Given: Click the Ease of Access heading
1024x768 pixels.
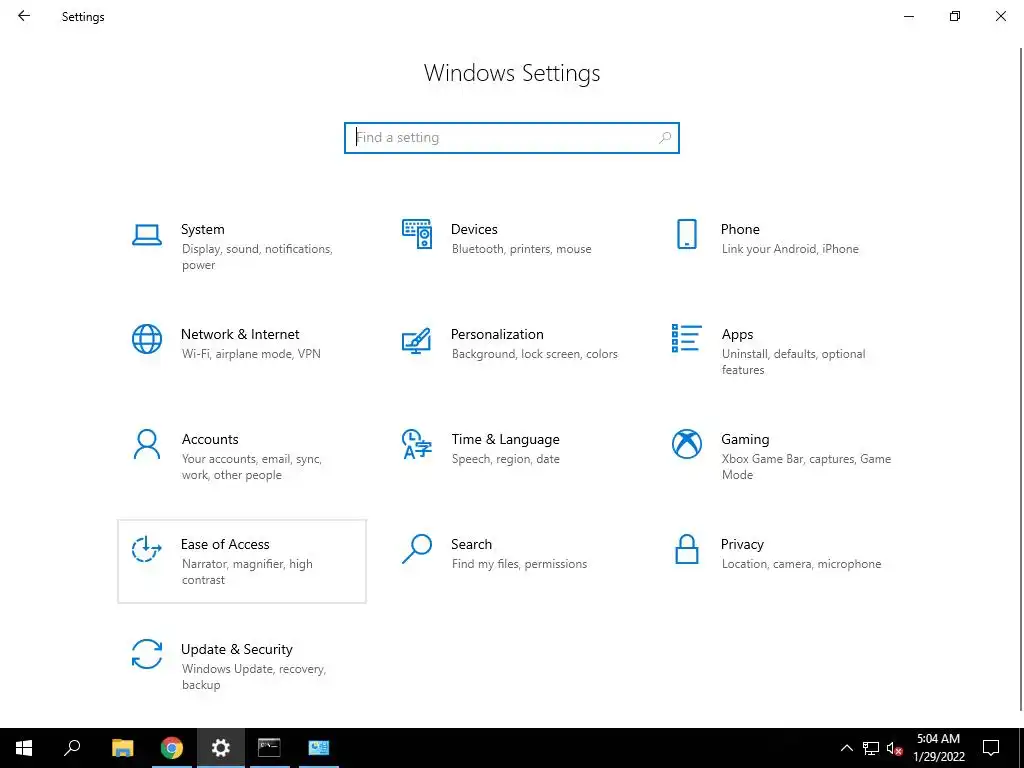Looking at the screenshot, I should pos(225,545).
